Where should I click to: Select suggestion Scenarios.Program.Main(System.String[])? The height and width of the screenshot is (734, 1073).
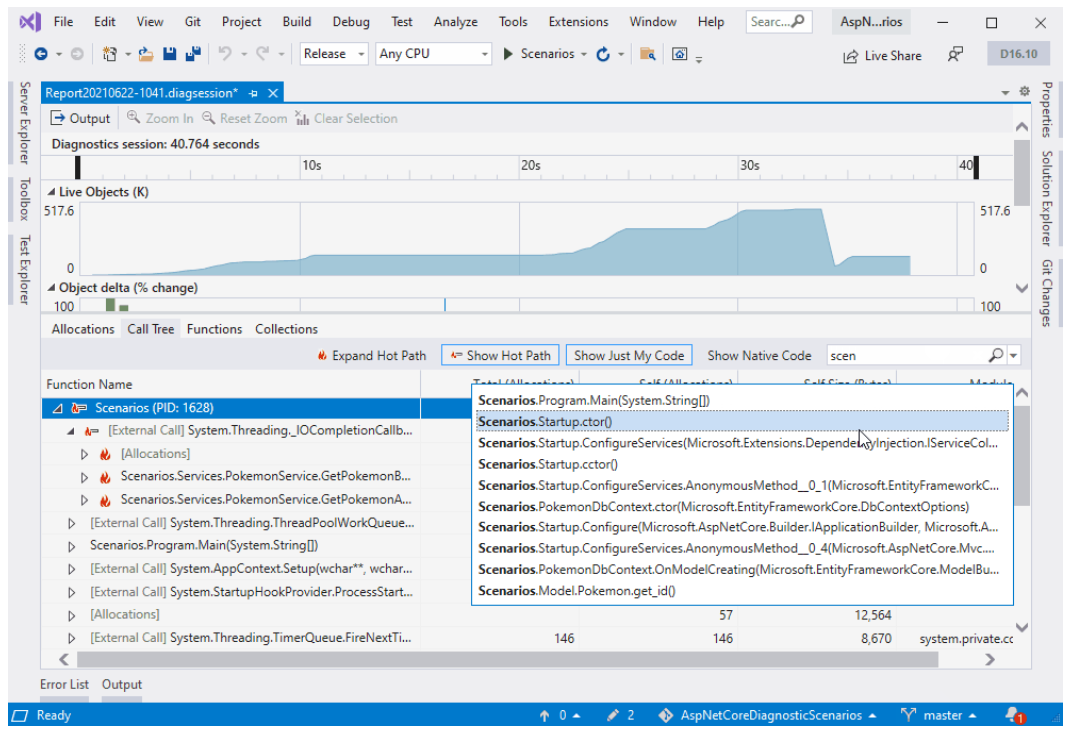742,401
